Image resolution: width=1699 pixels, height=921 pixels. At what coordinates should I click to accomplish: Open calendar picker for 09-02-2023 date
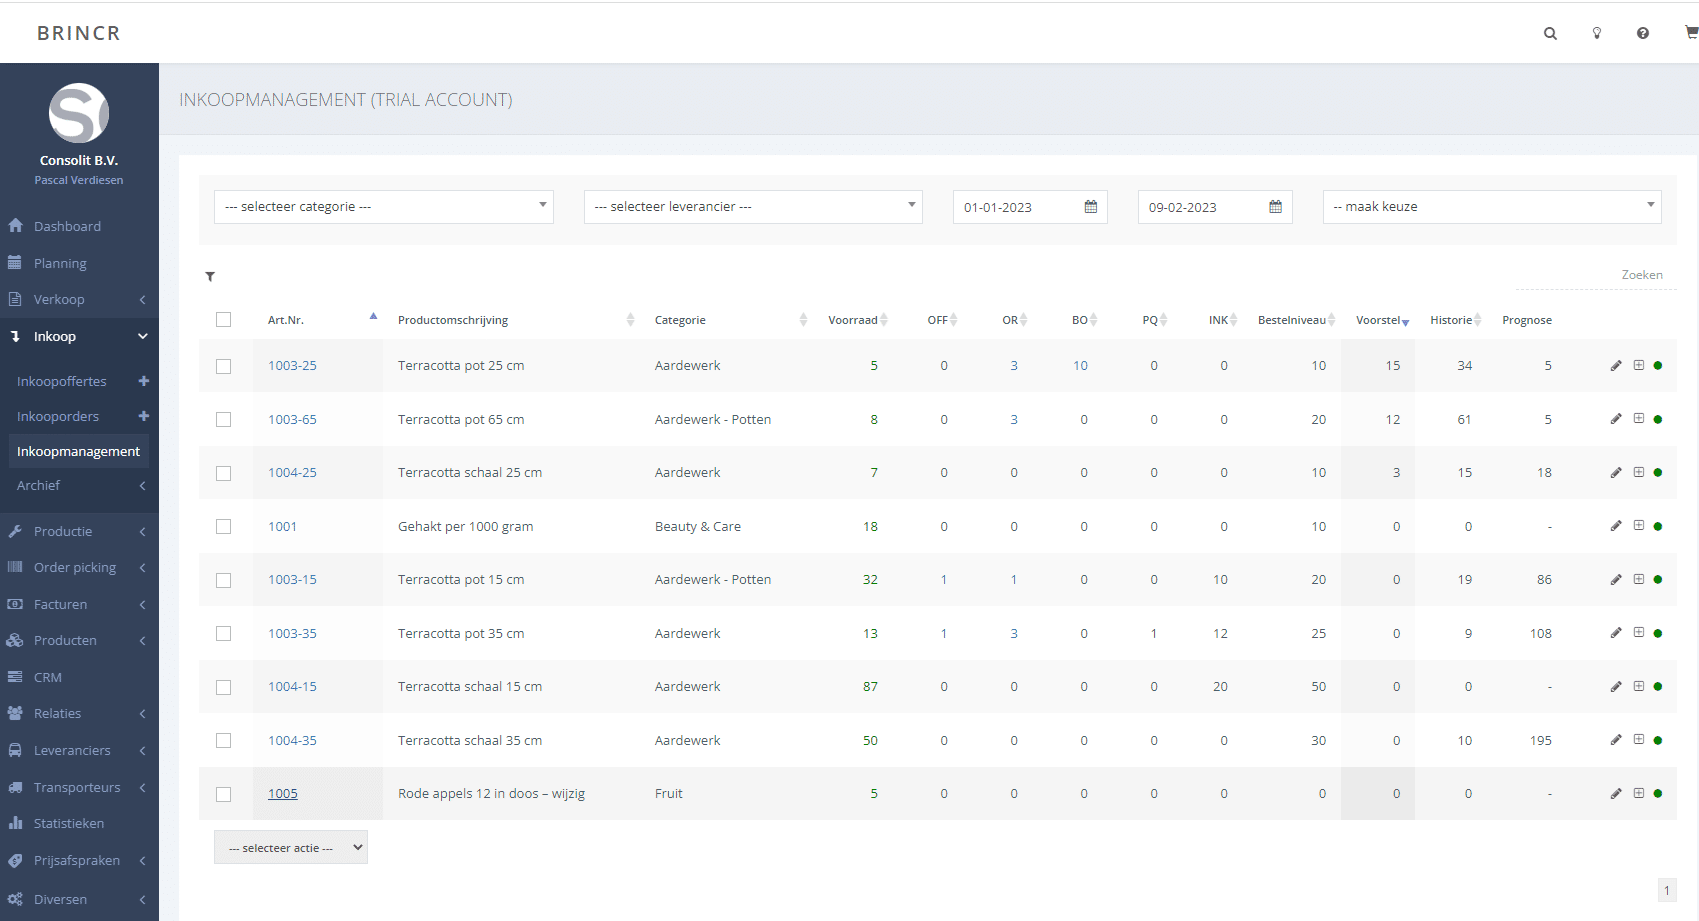[1275, 207]
